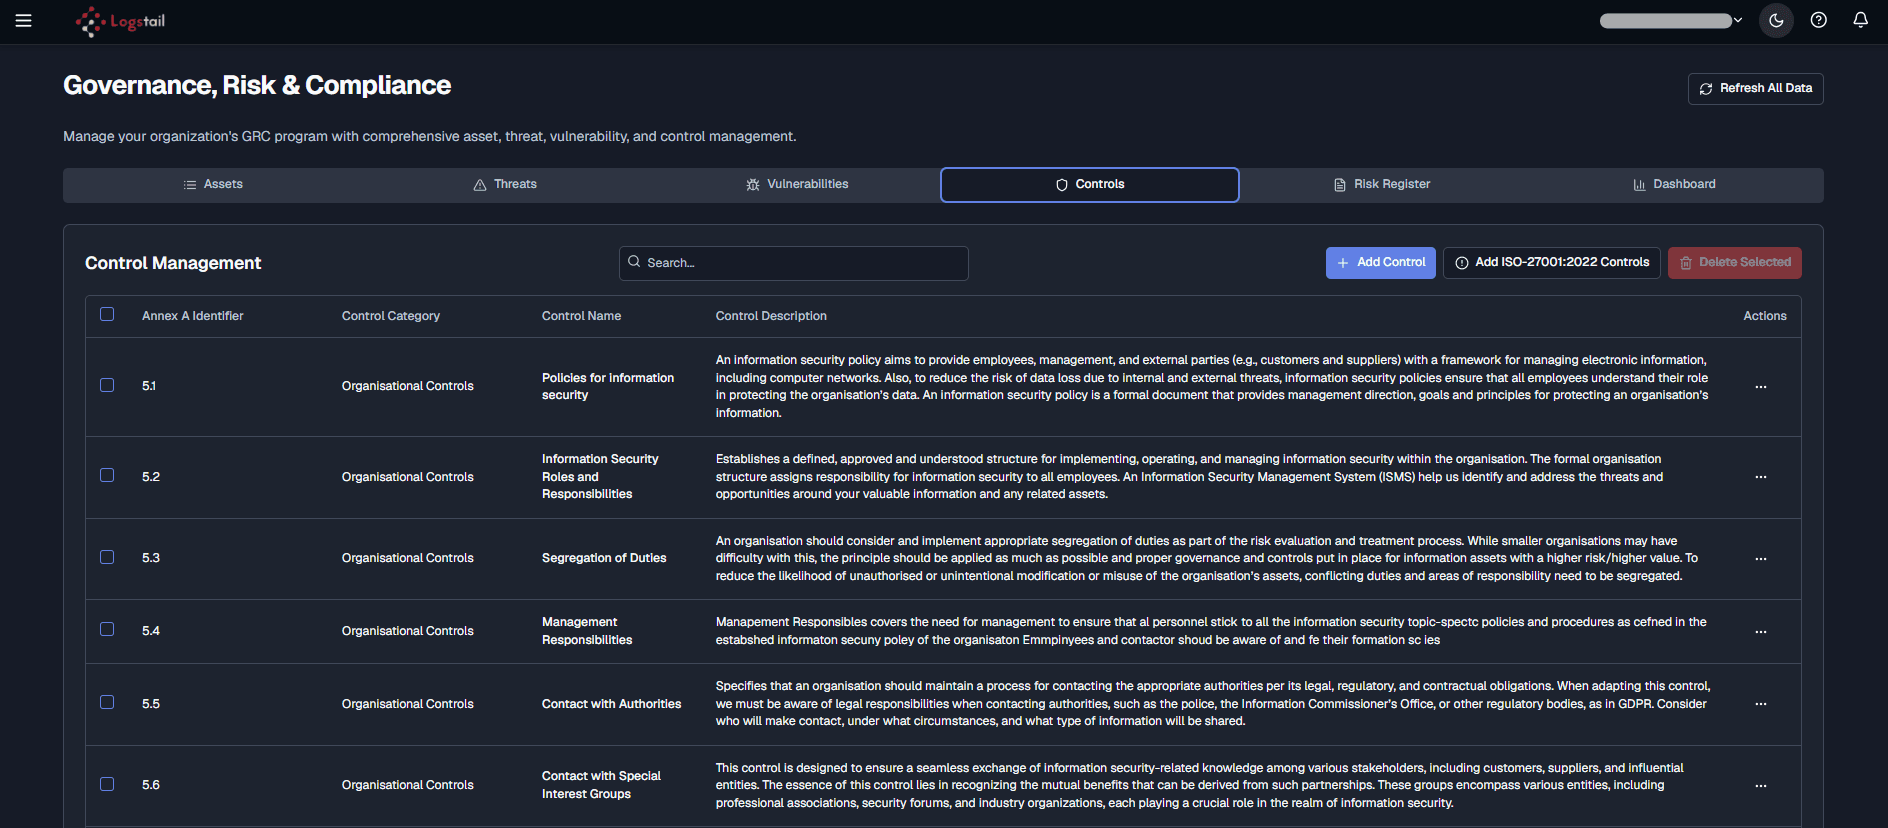Check the box for control 5.1

(x=107, y=385)
